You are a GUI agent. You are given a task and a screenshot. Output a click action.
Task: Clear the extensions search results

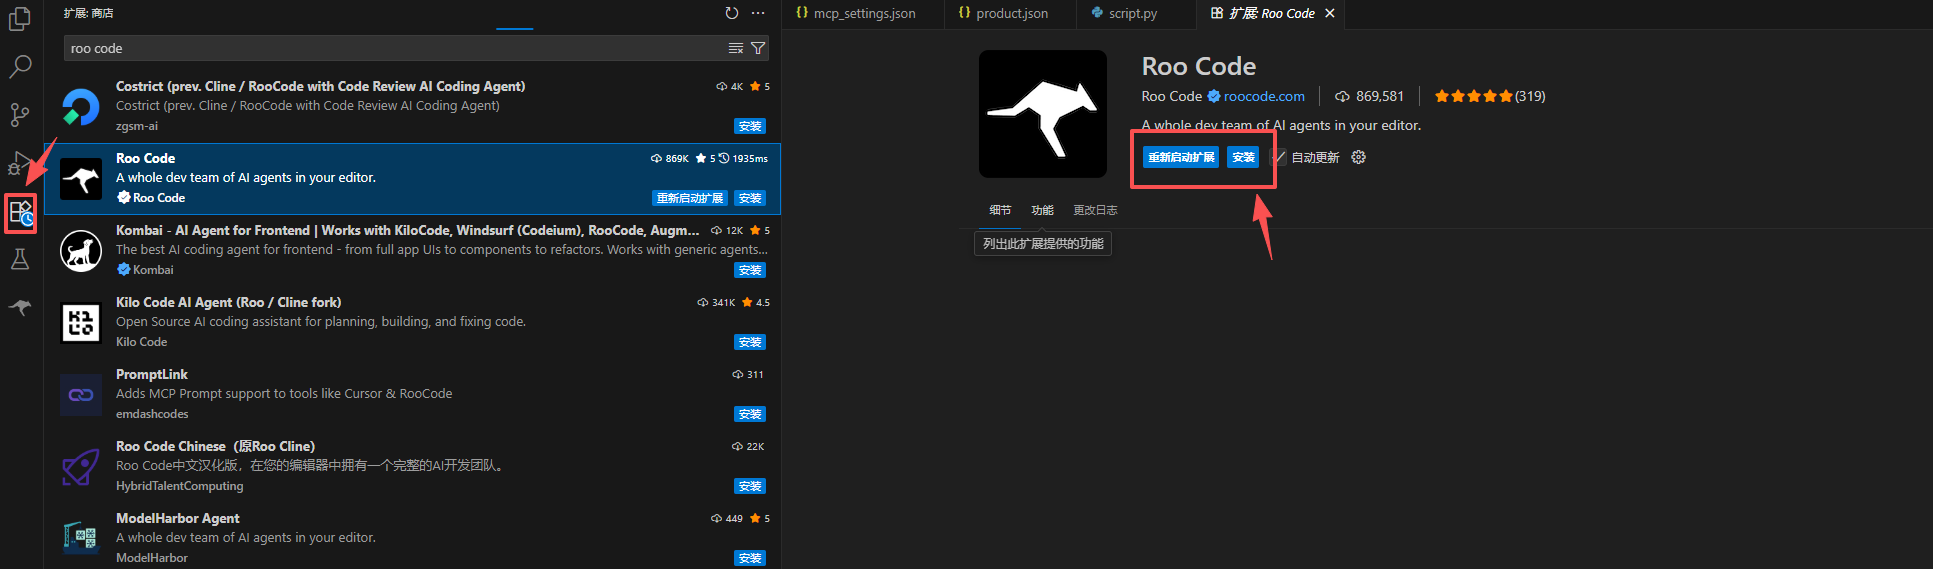point(736,48)
